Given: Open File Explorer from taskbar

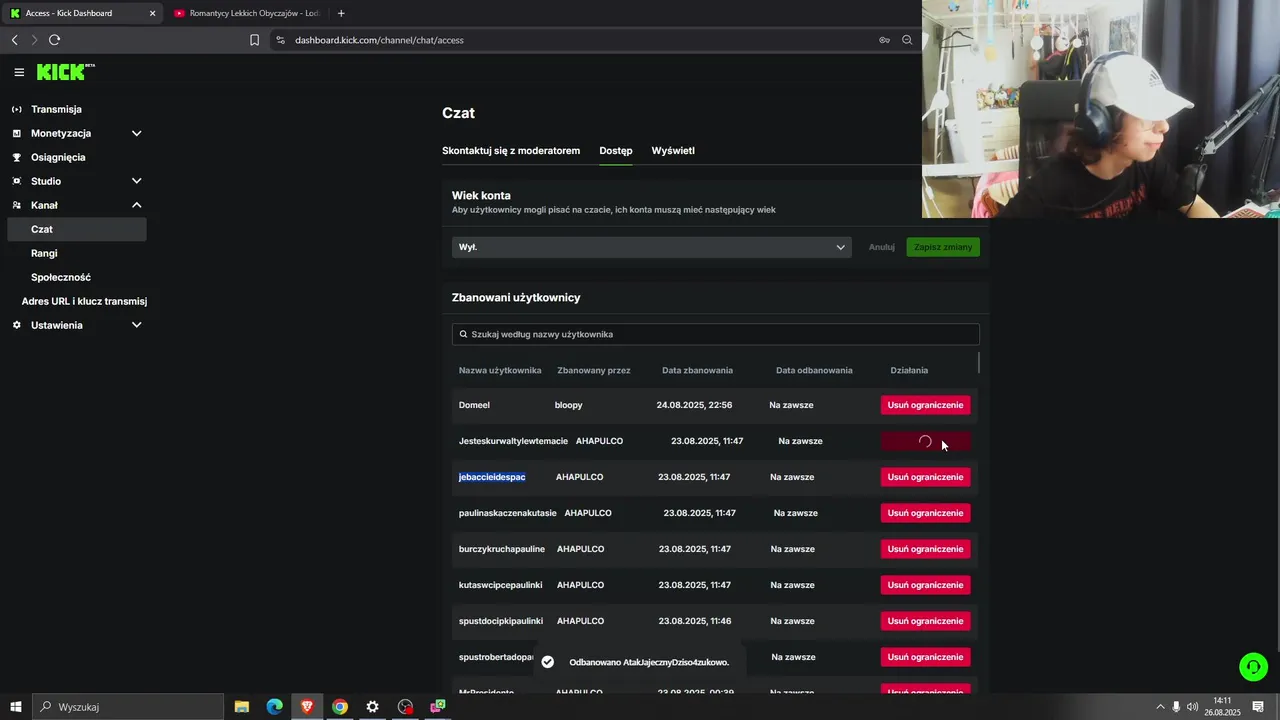Looking at the screenshot, I should 242,707.
